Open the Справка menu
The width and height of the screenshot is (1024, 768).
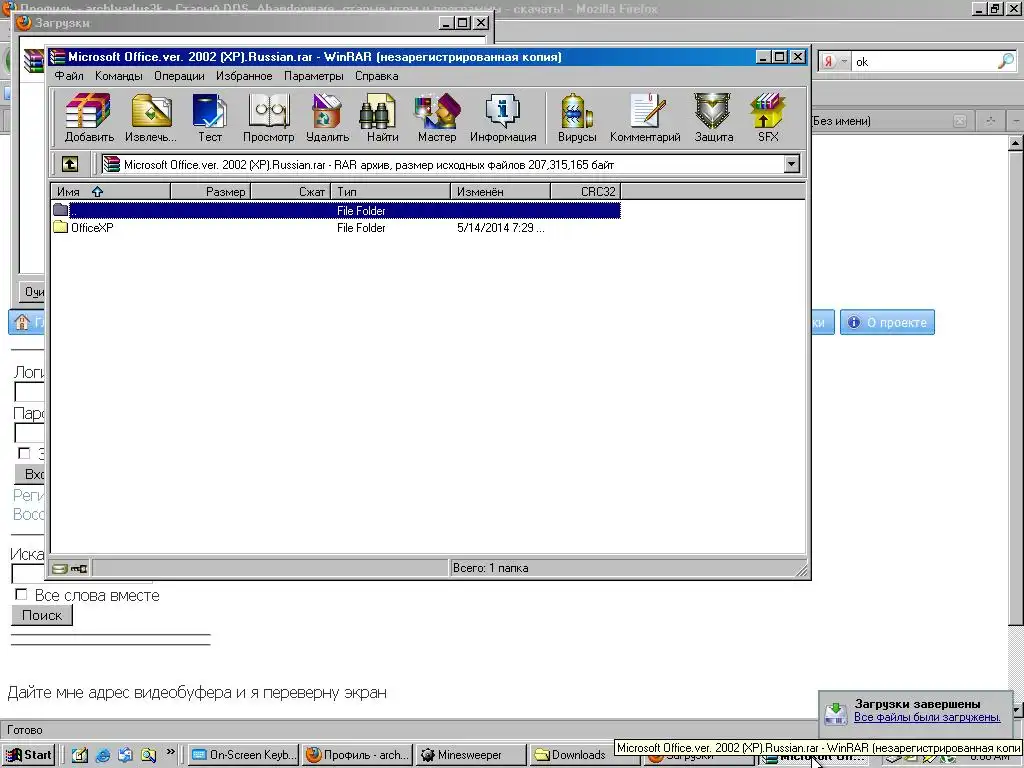[376, 76]
